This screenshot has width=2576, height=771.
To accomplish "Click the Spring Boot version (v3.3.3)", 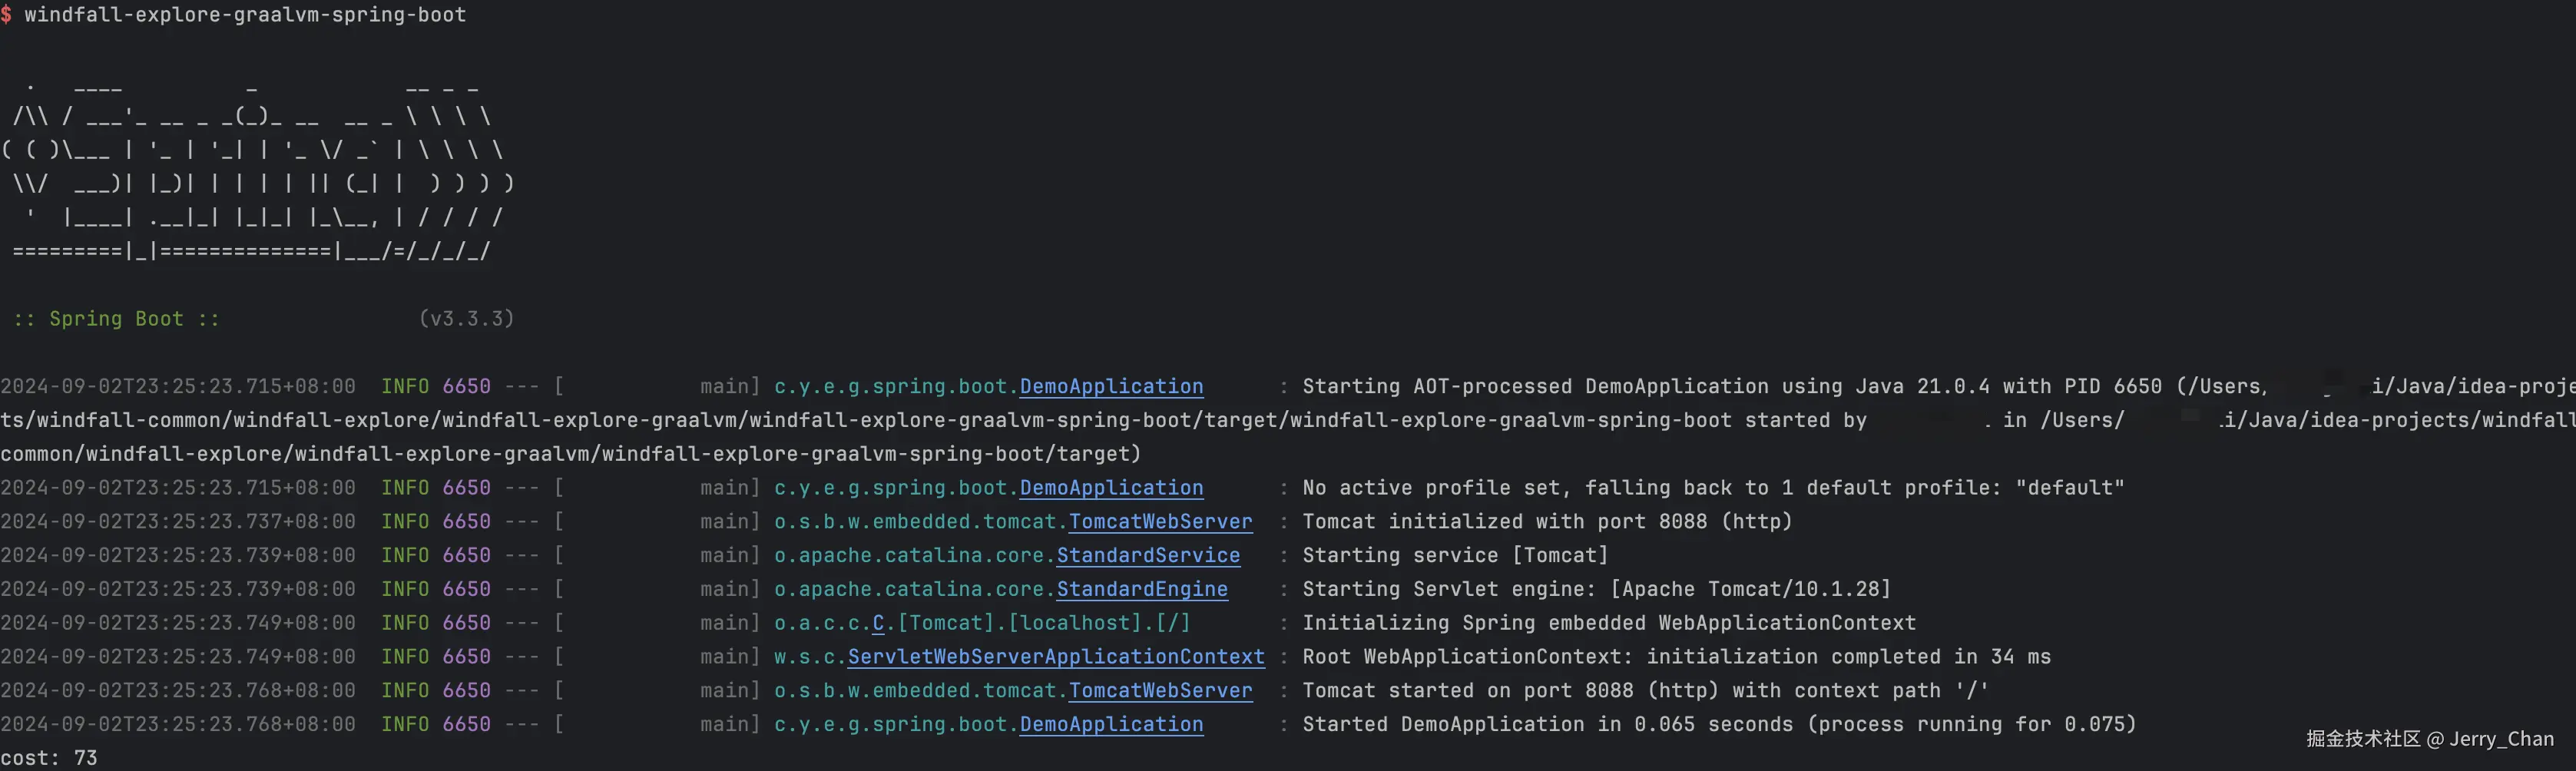I will point(466,318).
